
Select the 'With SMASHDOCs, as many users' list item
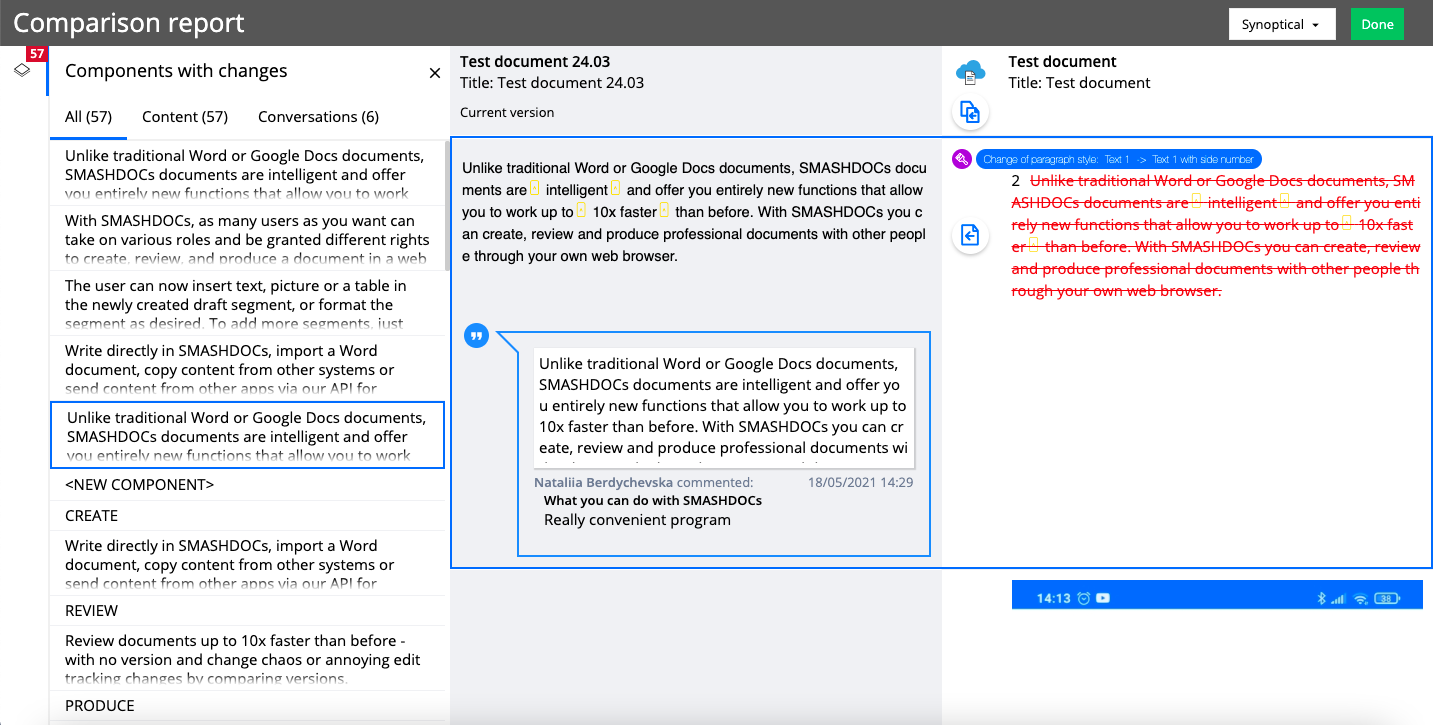click(x=247, y=240)
